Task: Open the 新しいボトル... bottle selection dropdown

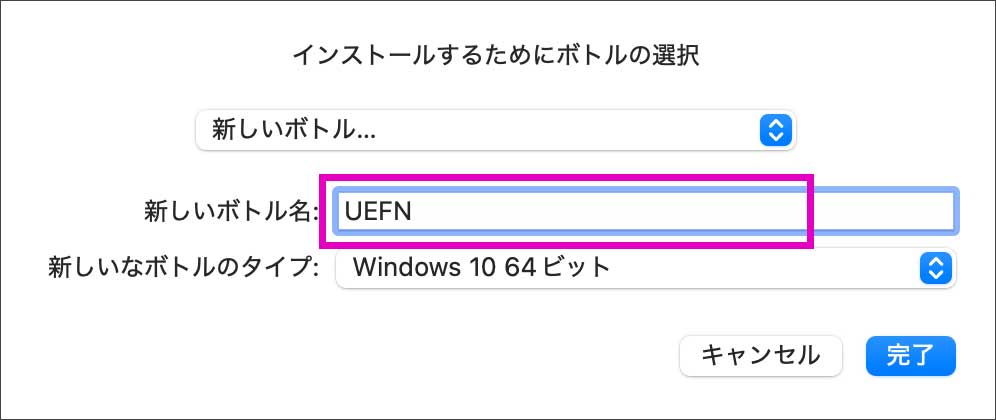Action: [495, 129]
